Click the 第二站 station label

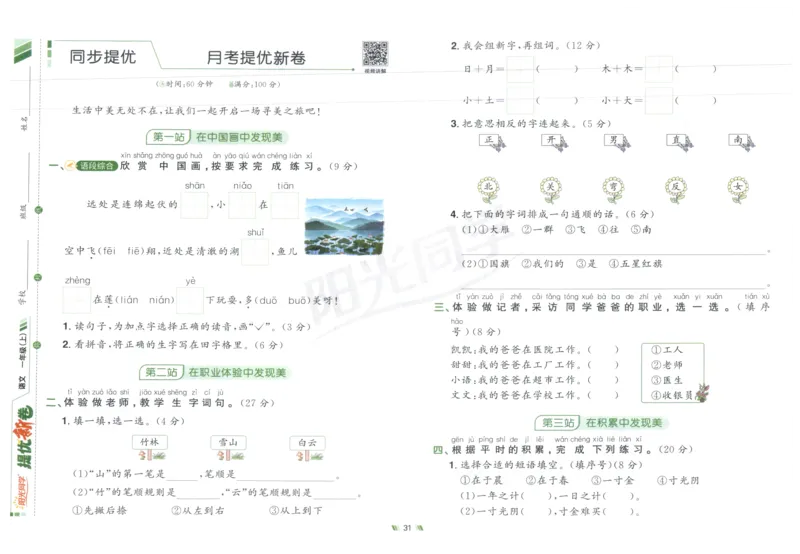[161, 372]
